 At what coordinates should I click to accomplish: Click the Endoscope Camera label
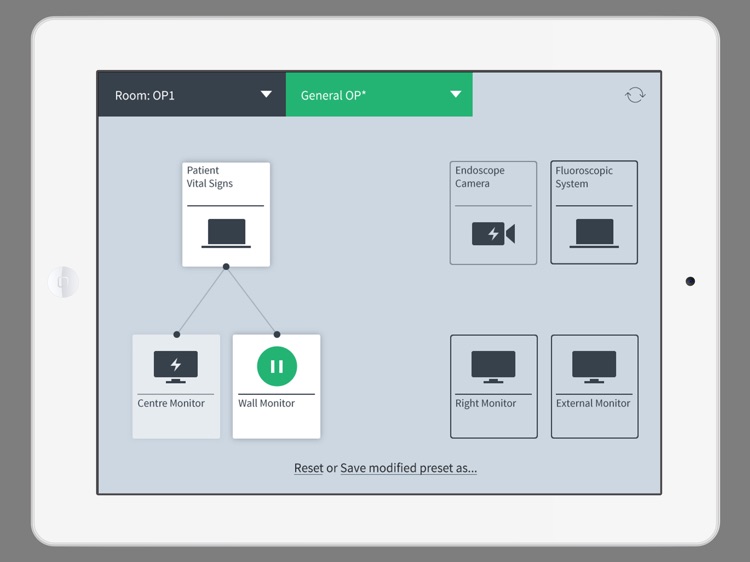click(x=480, y=177)
